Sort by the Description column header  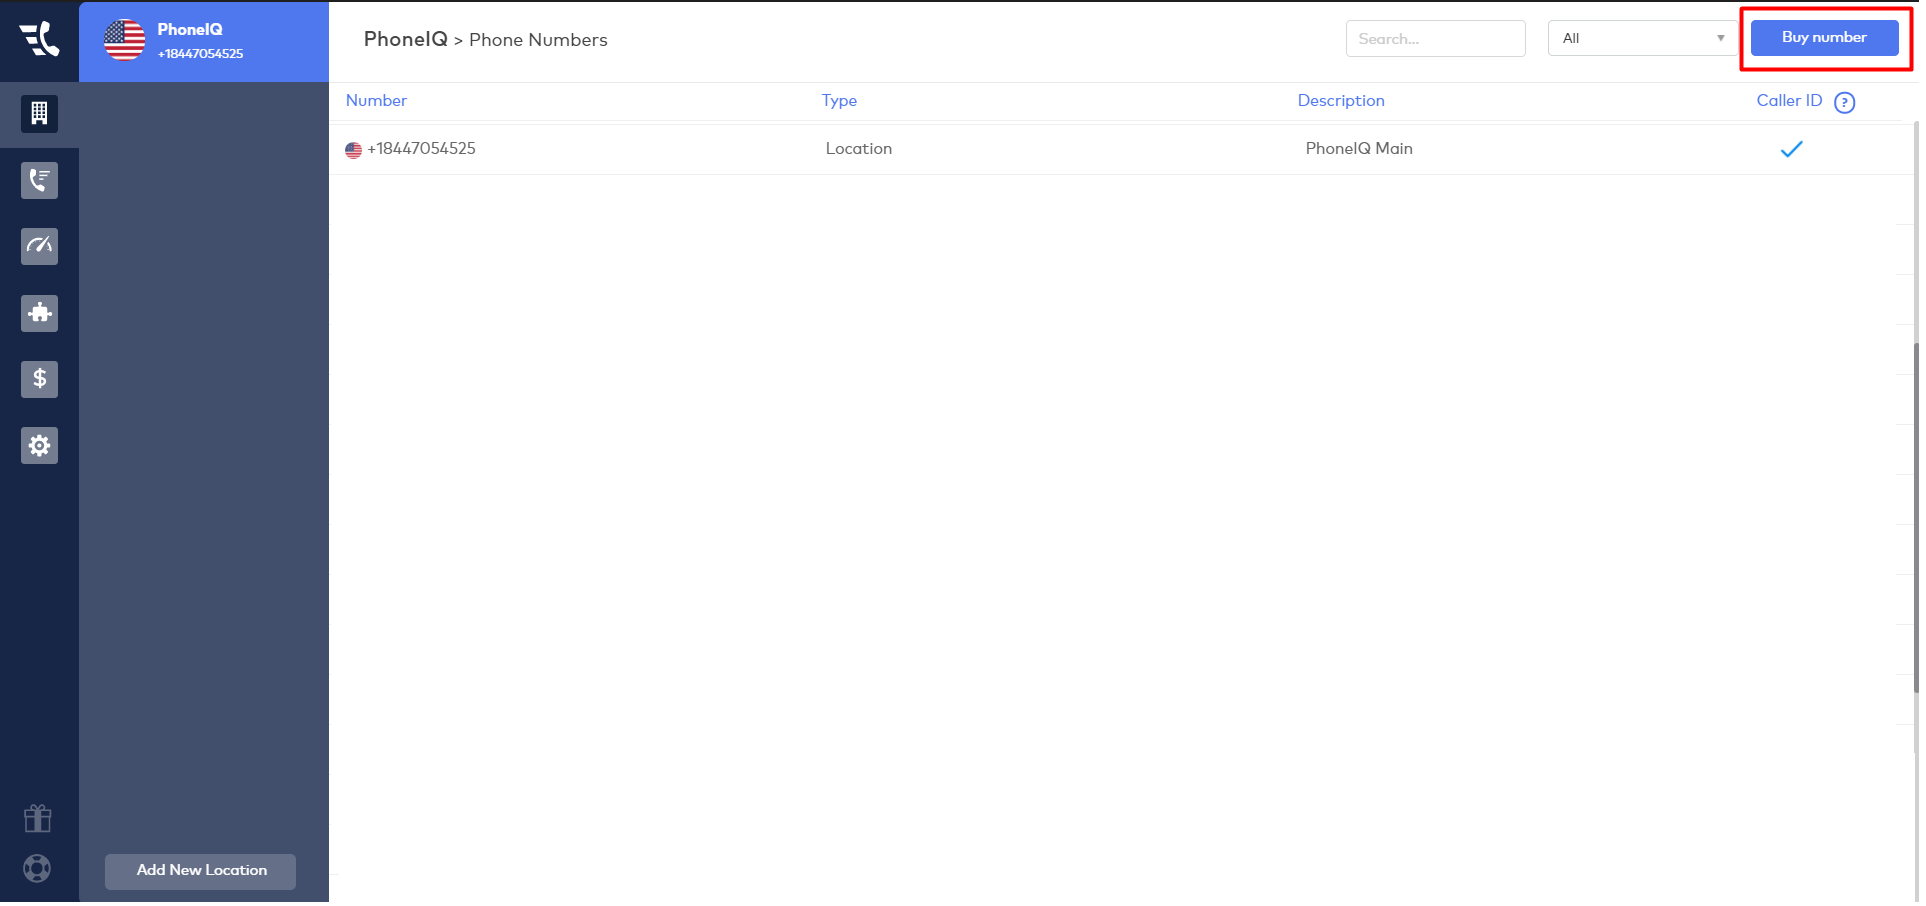(1341, 101)
